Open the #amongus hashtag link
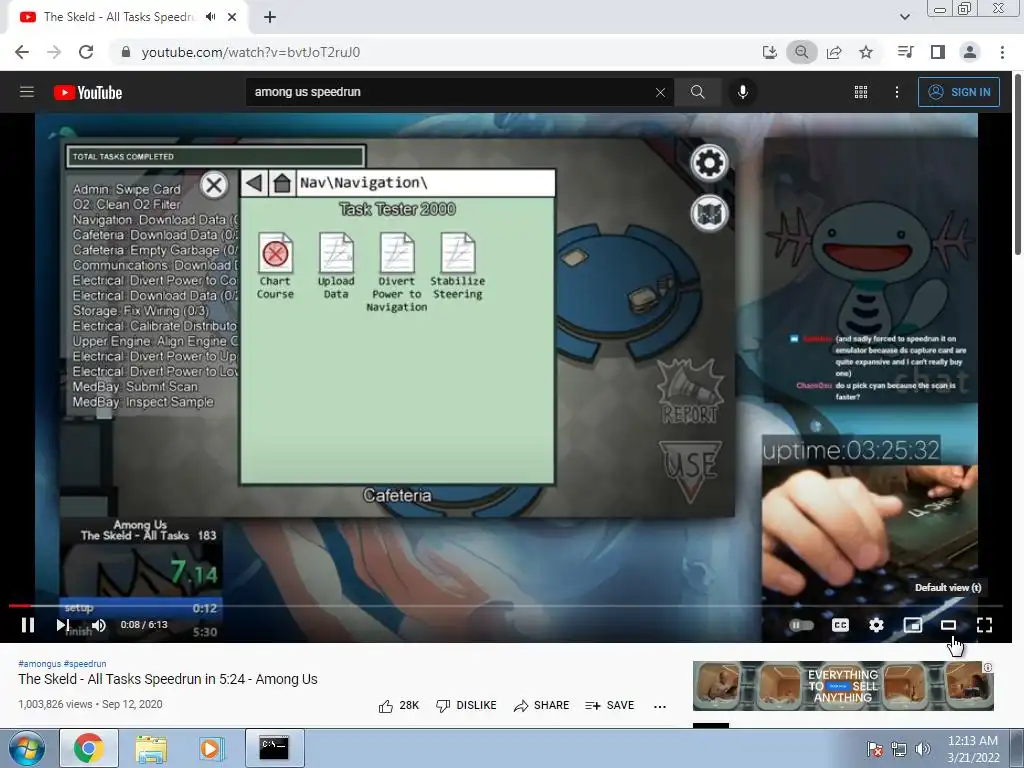 click(x=39, y=664)
